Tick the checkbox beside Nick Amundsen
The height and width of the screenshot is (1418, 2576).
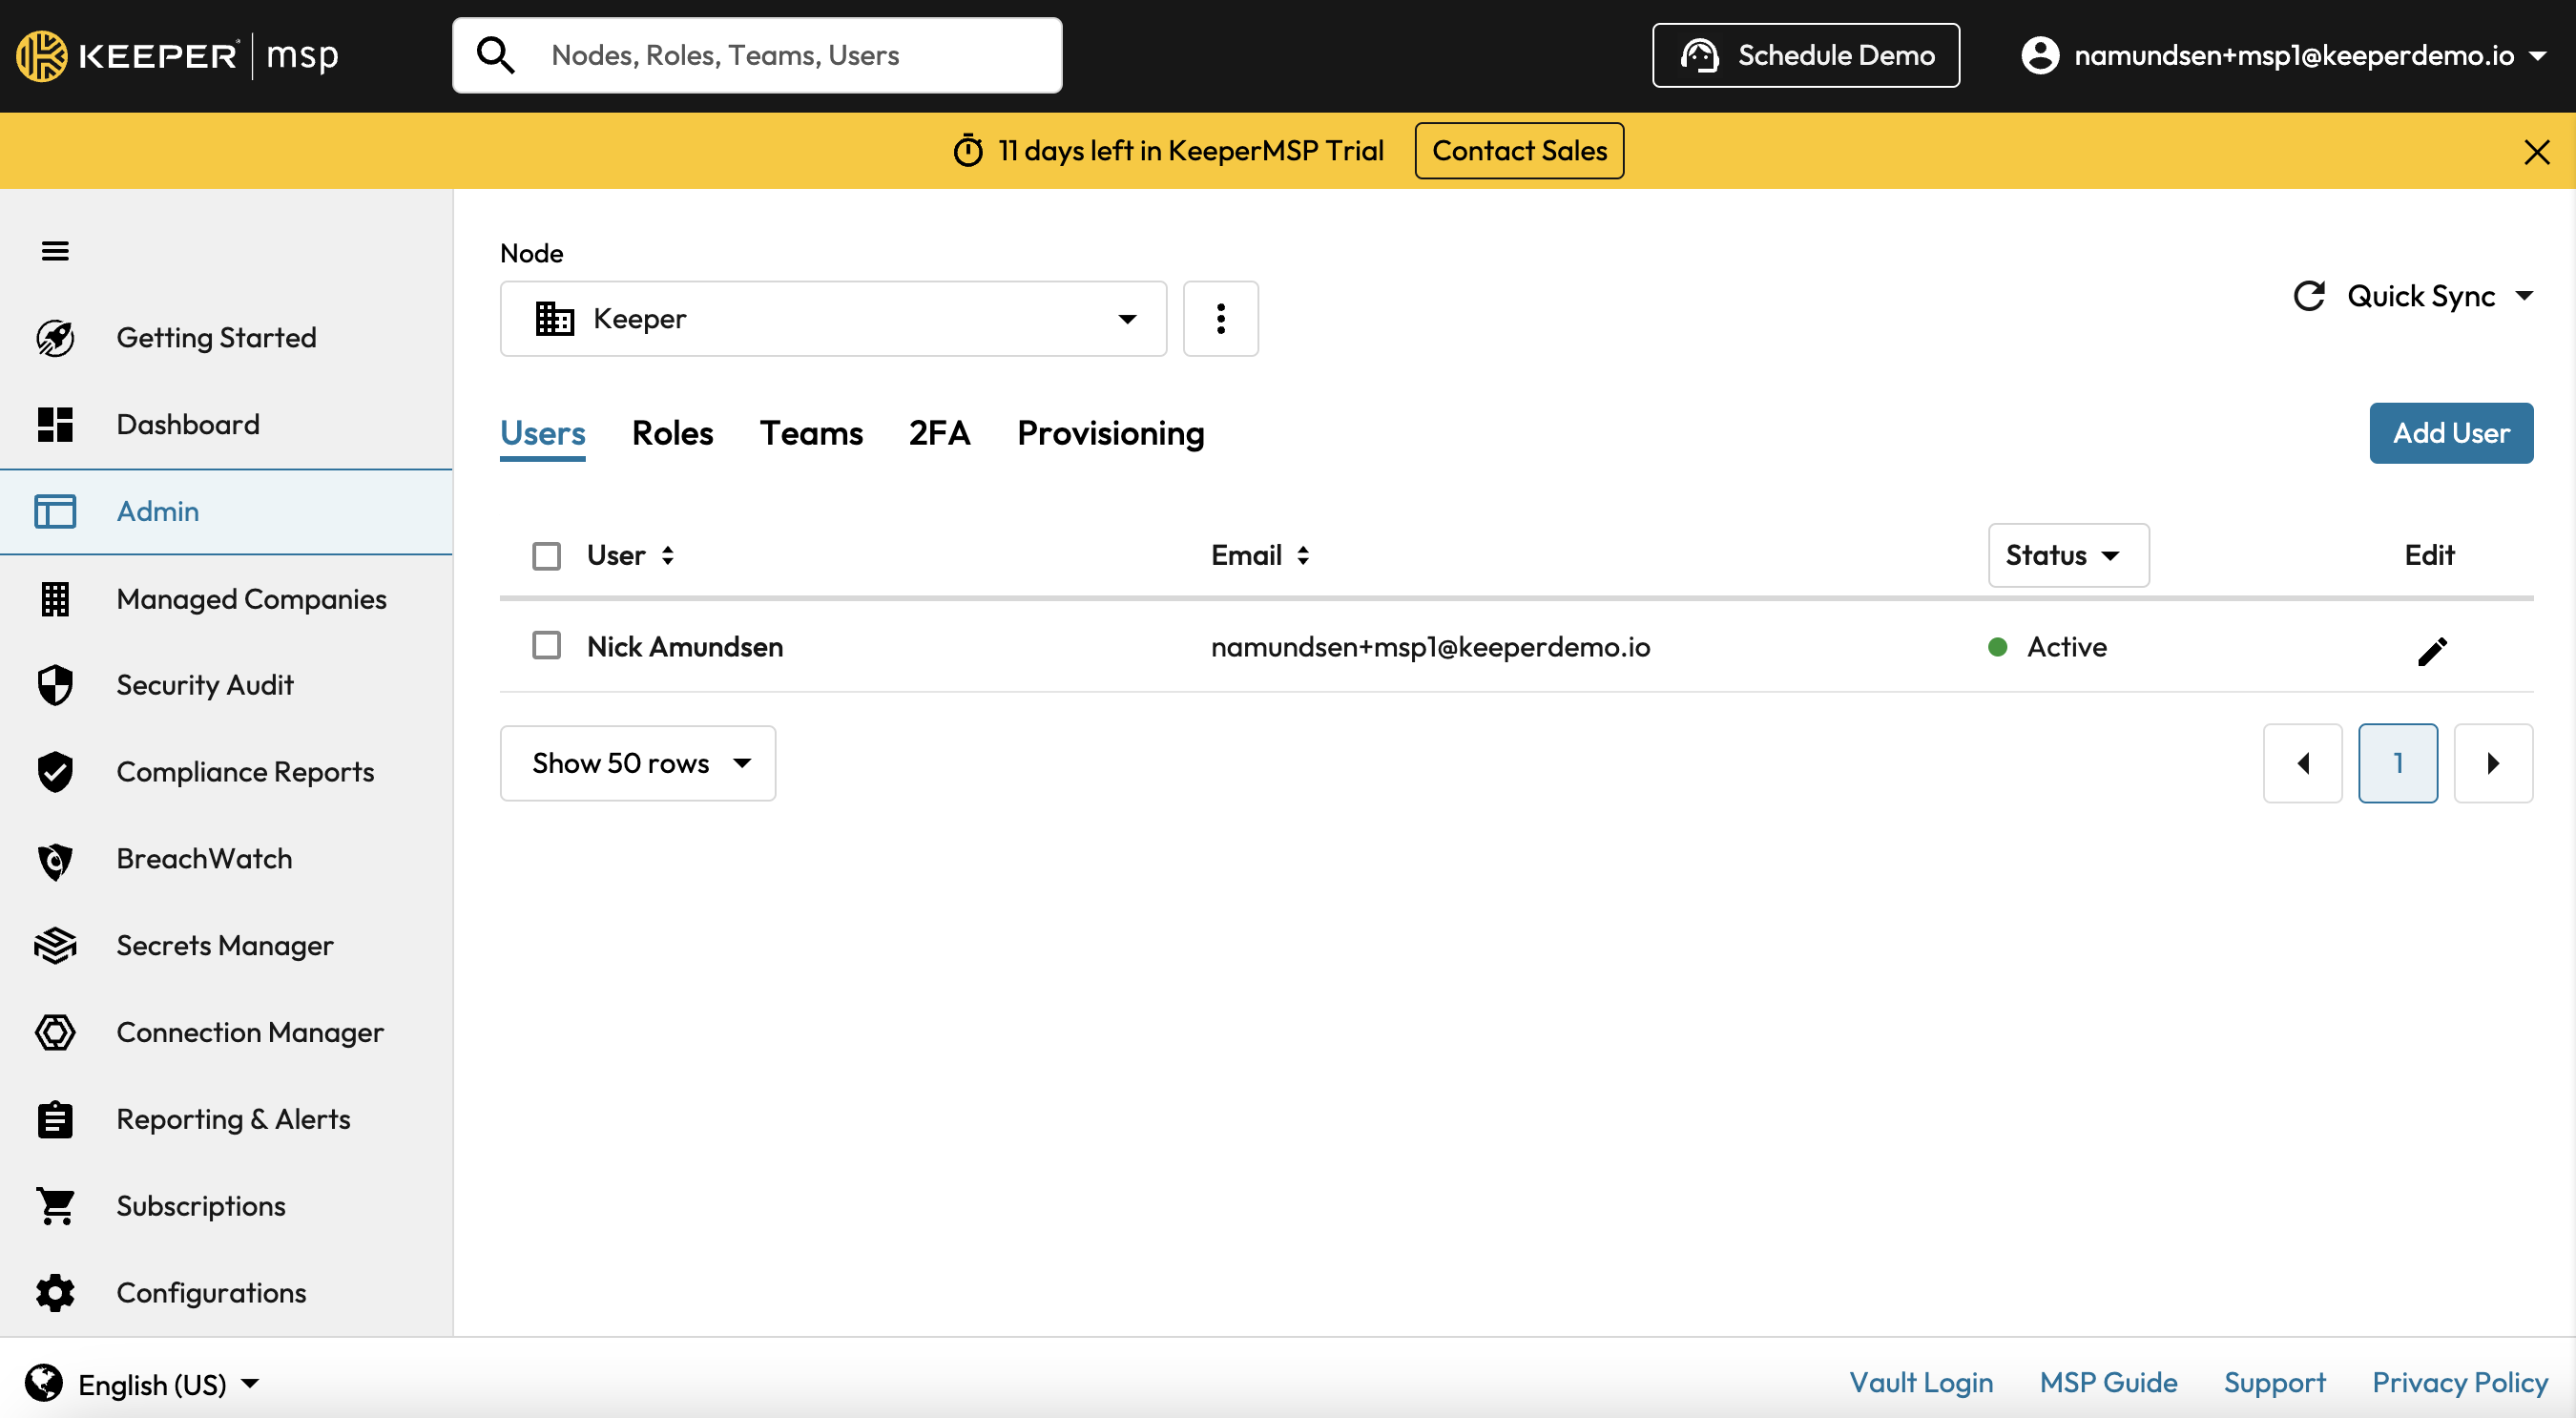(546, 646)
